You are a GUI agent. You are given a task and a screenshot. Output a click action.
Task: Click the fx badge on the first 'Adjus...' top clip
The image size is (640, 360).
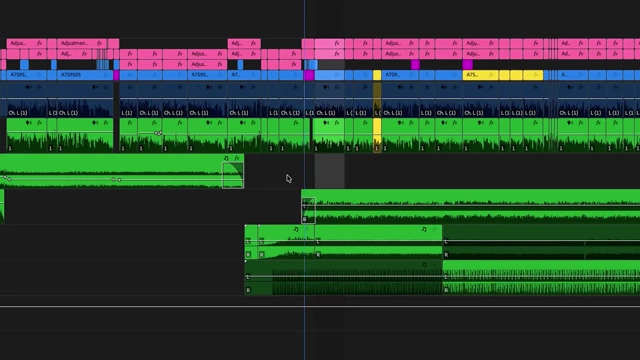click(39, 43)
